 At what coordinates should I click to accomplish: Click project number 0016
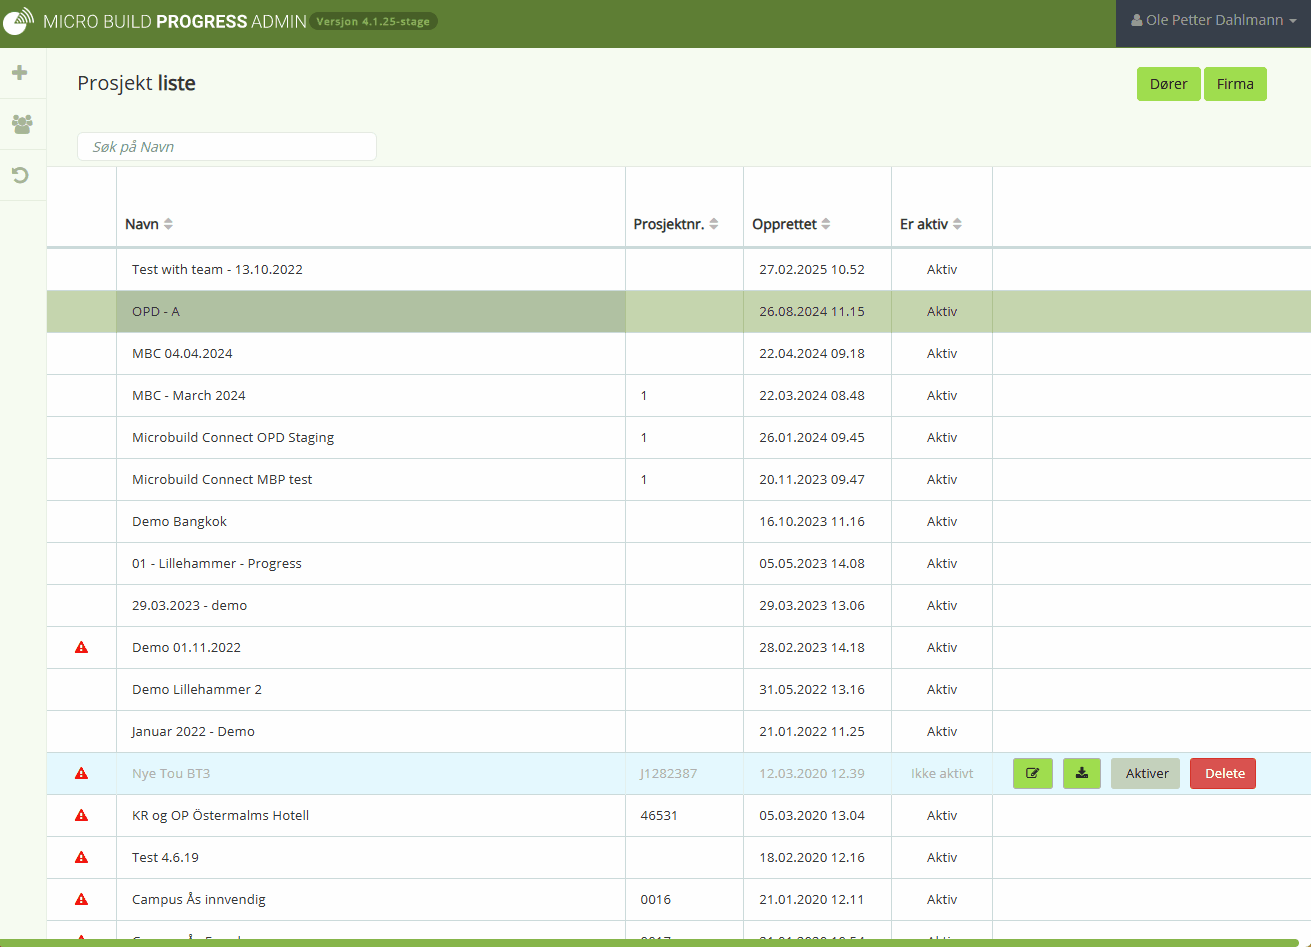tap(655, 899)
